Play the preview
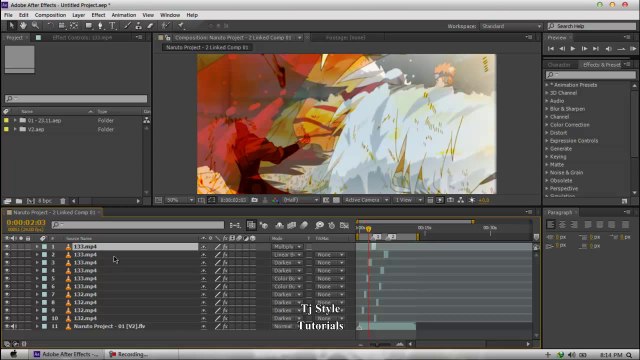640x360 pixels. click(573, 49)
